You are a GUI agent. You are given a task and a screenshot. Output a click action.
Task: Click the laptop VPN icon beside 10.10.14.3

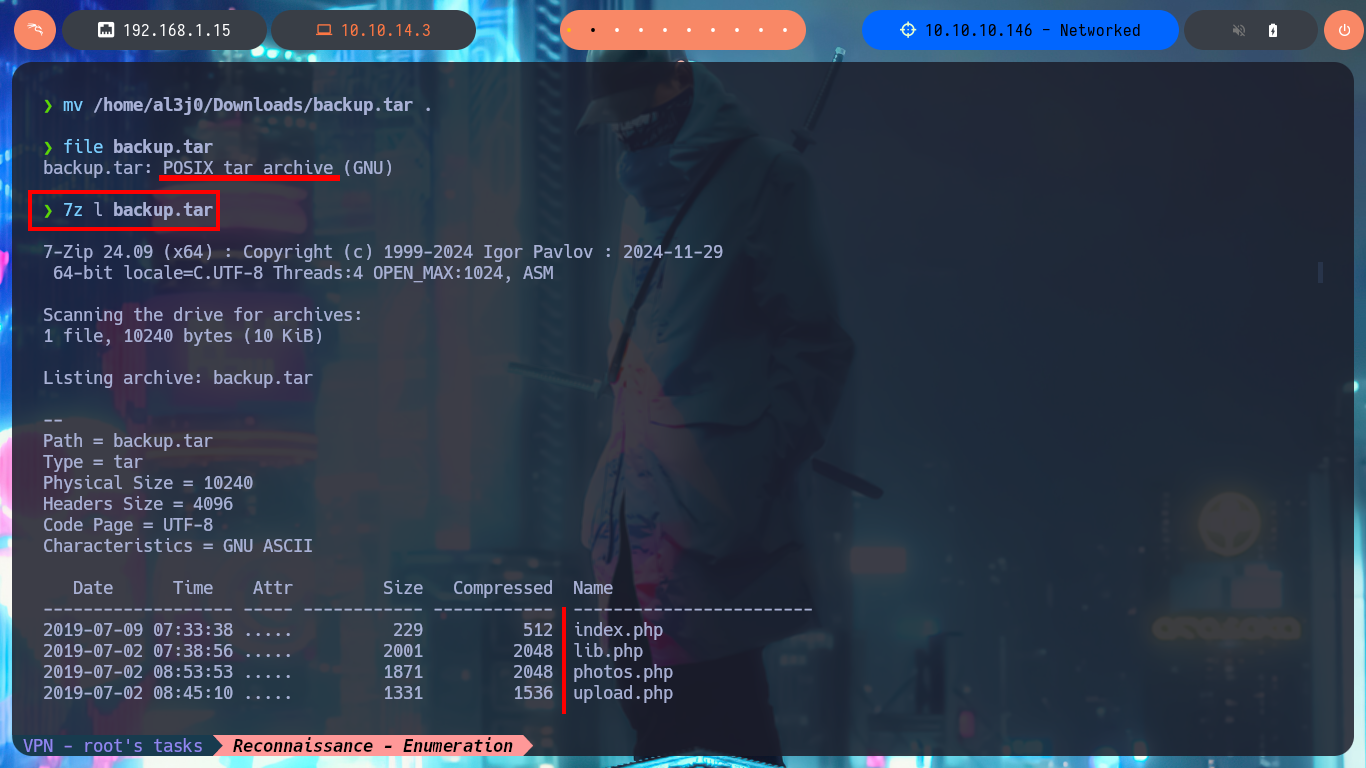coord(324,30)
